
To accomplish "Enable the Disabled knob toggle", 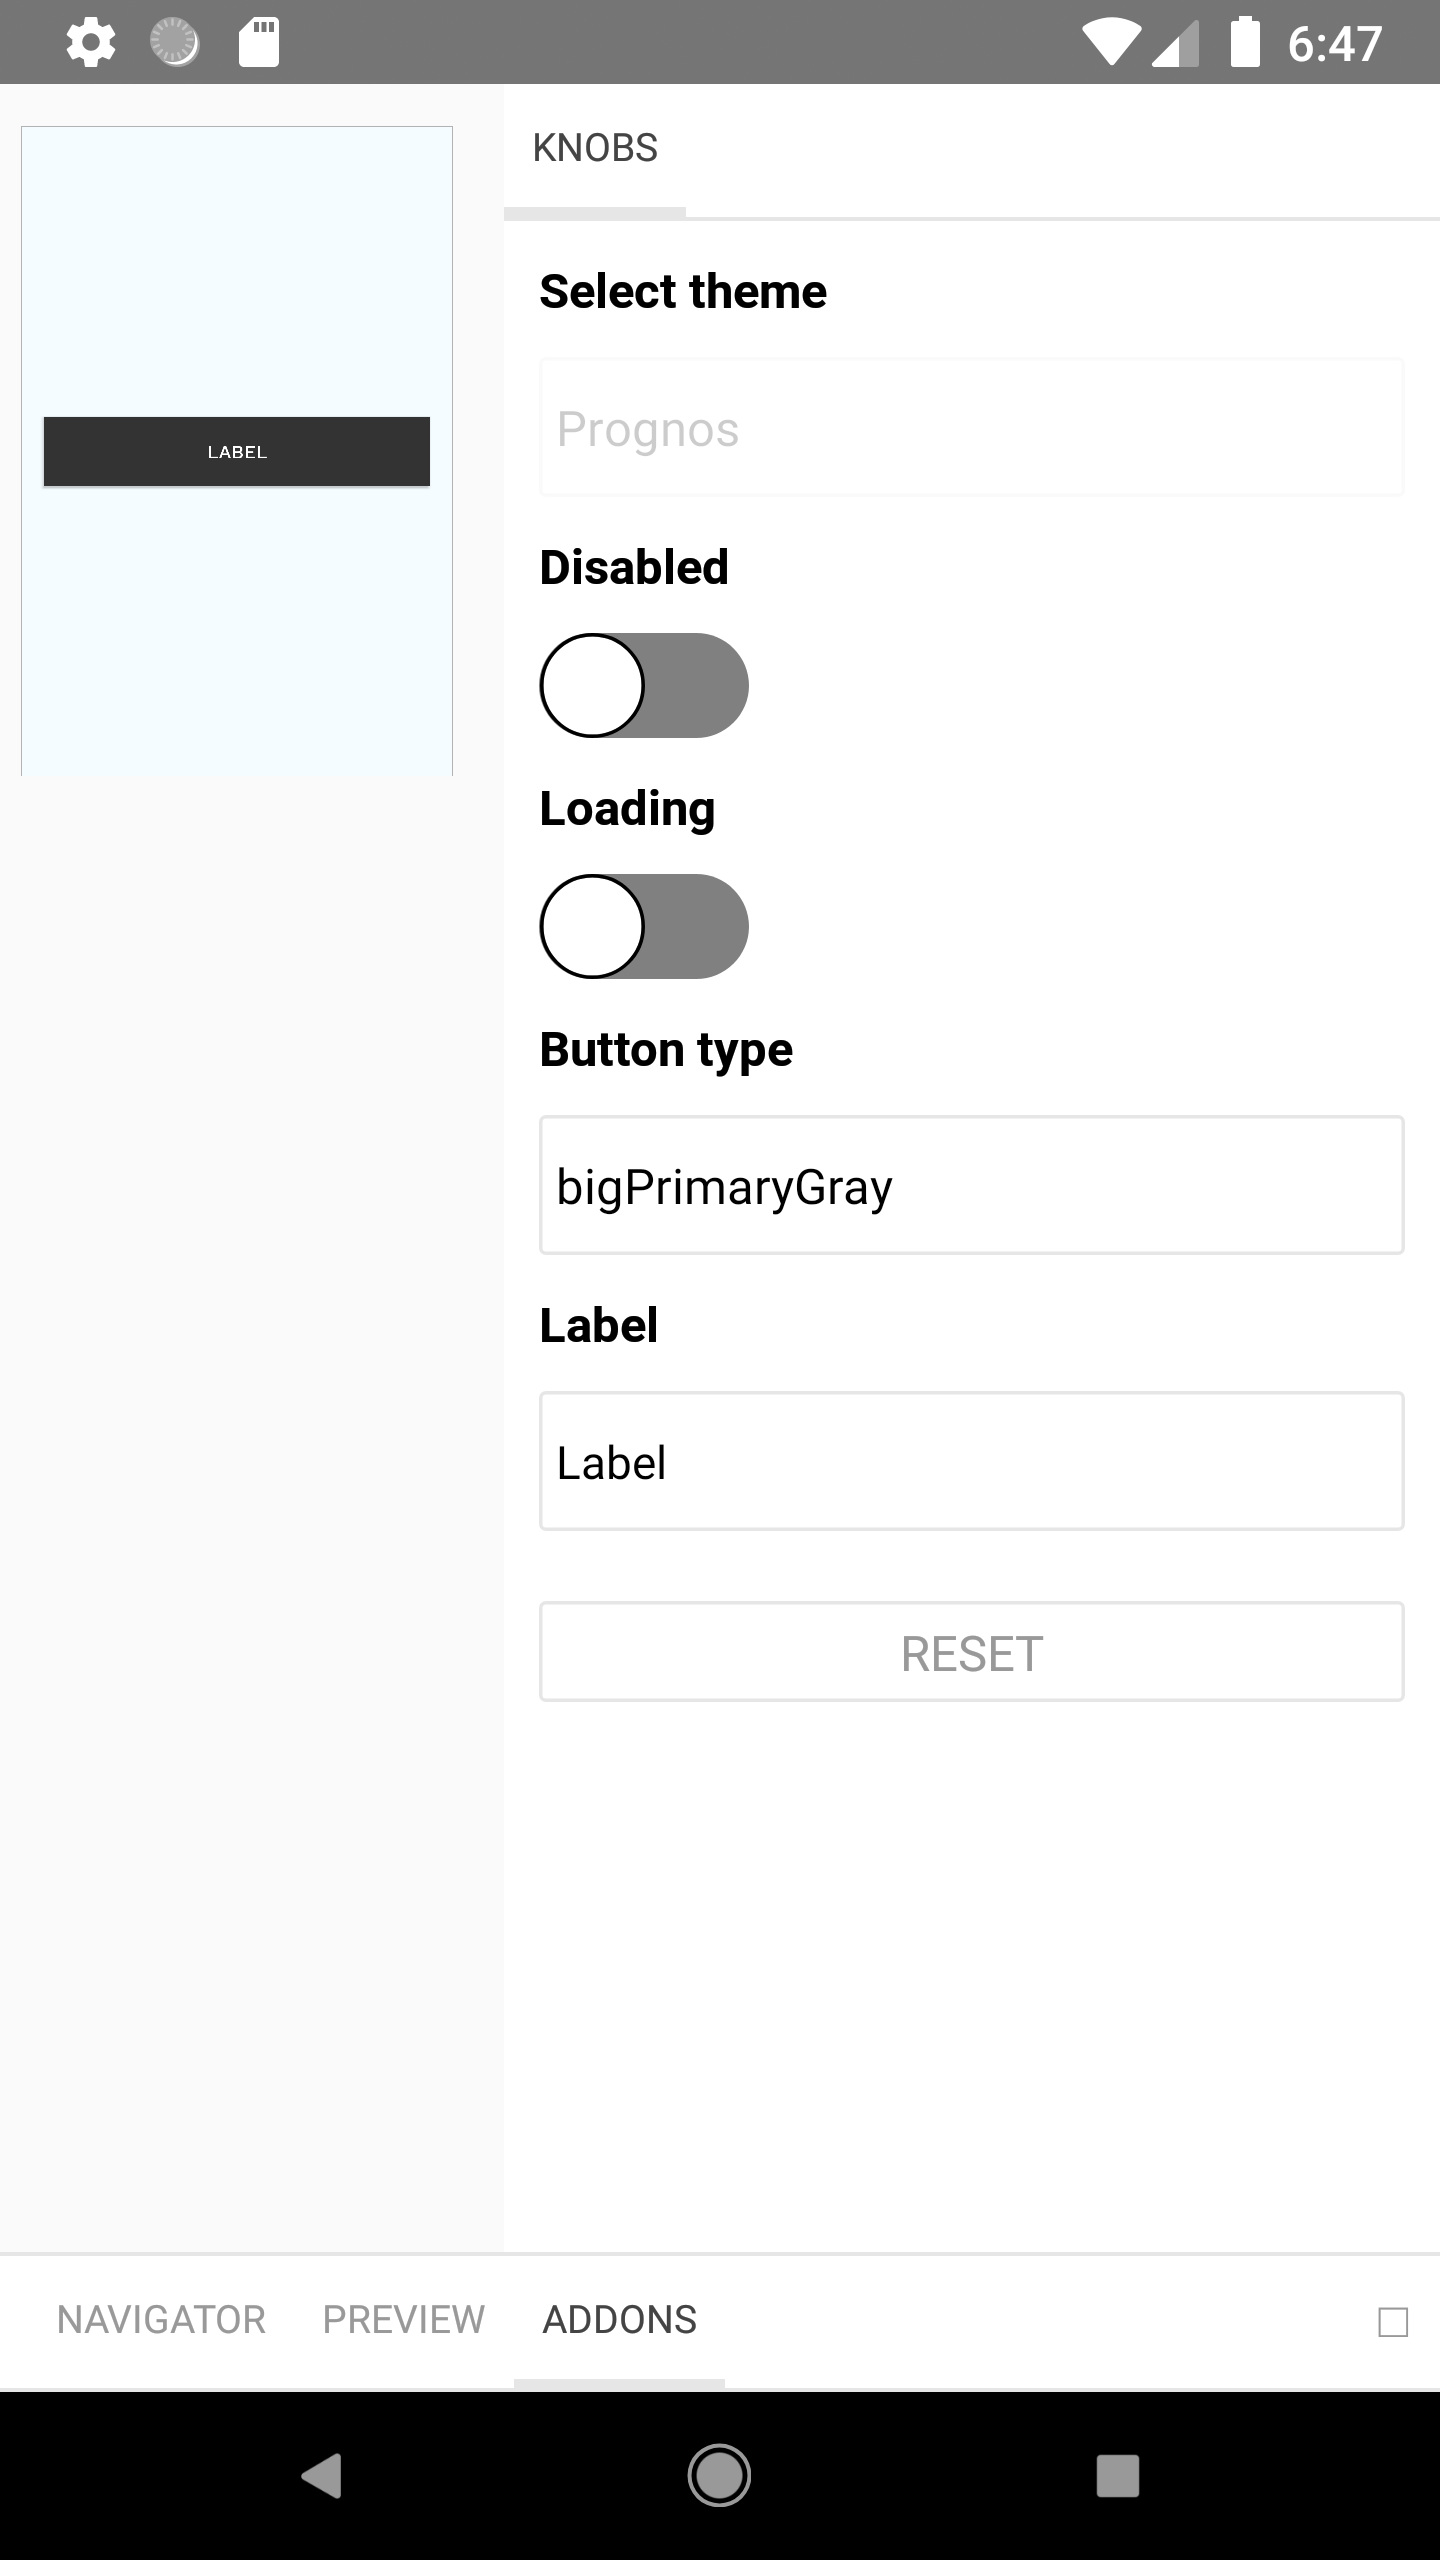I will point(645,685).
